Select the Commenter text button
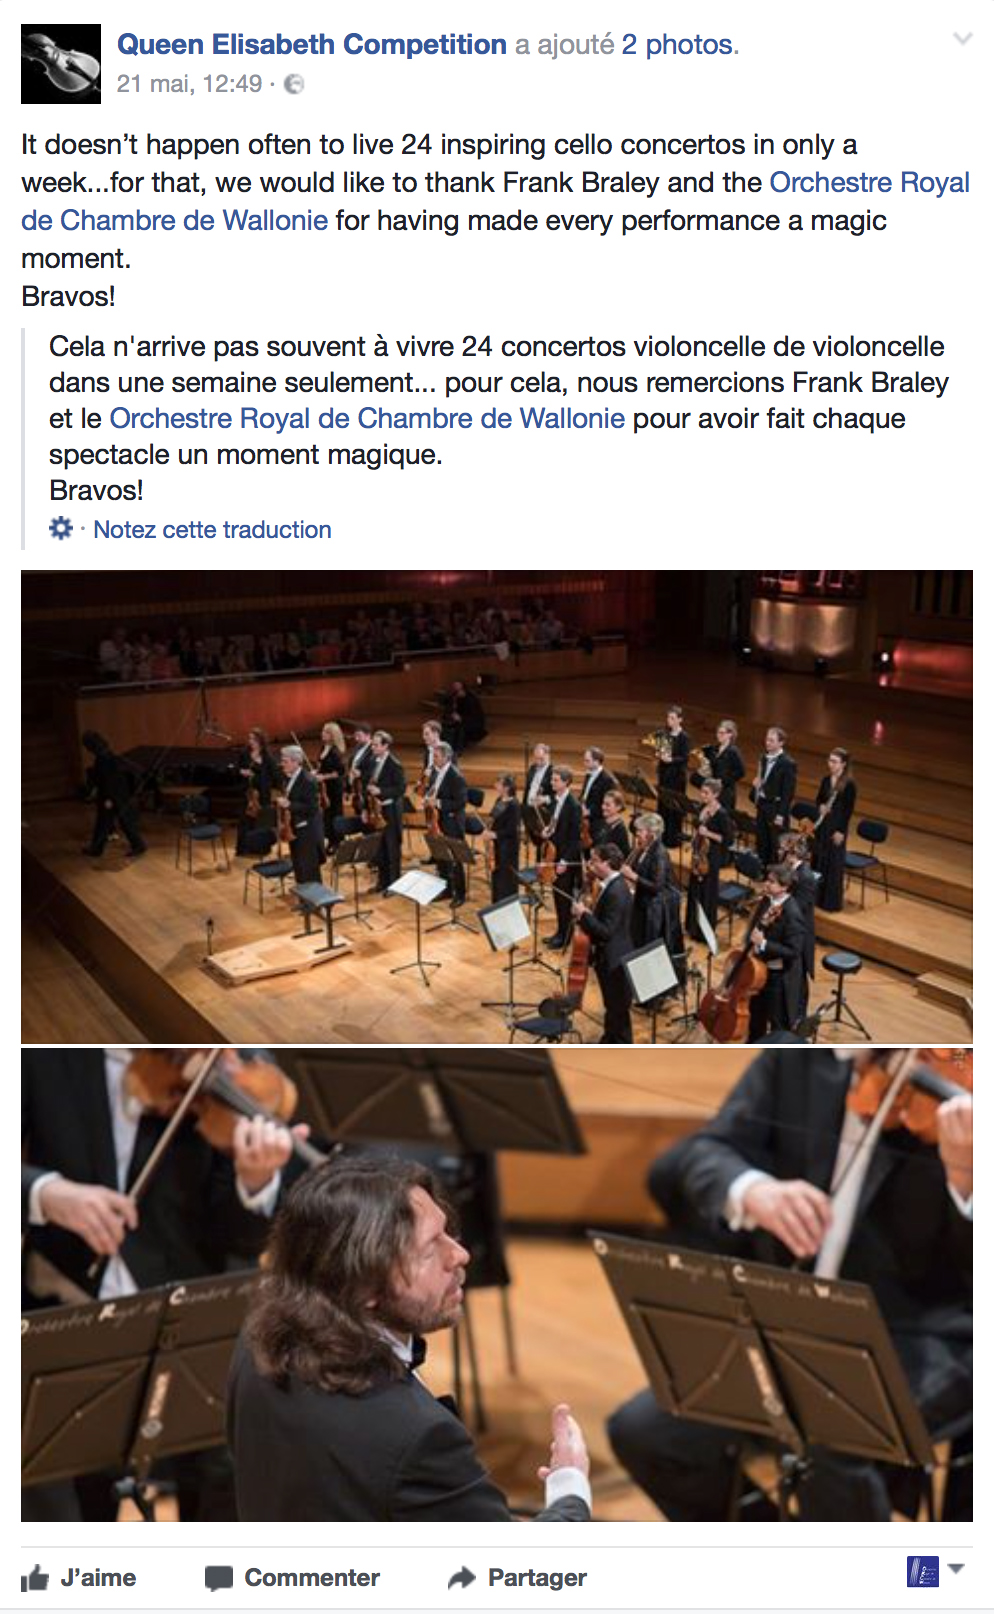This screenshot has height=1614, width=994. click(x=312, y=1578)
